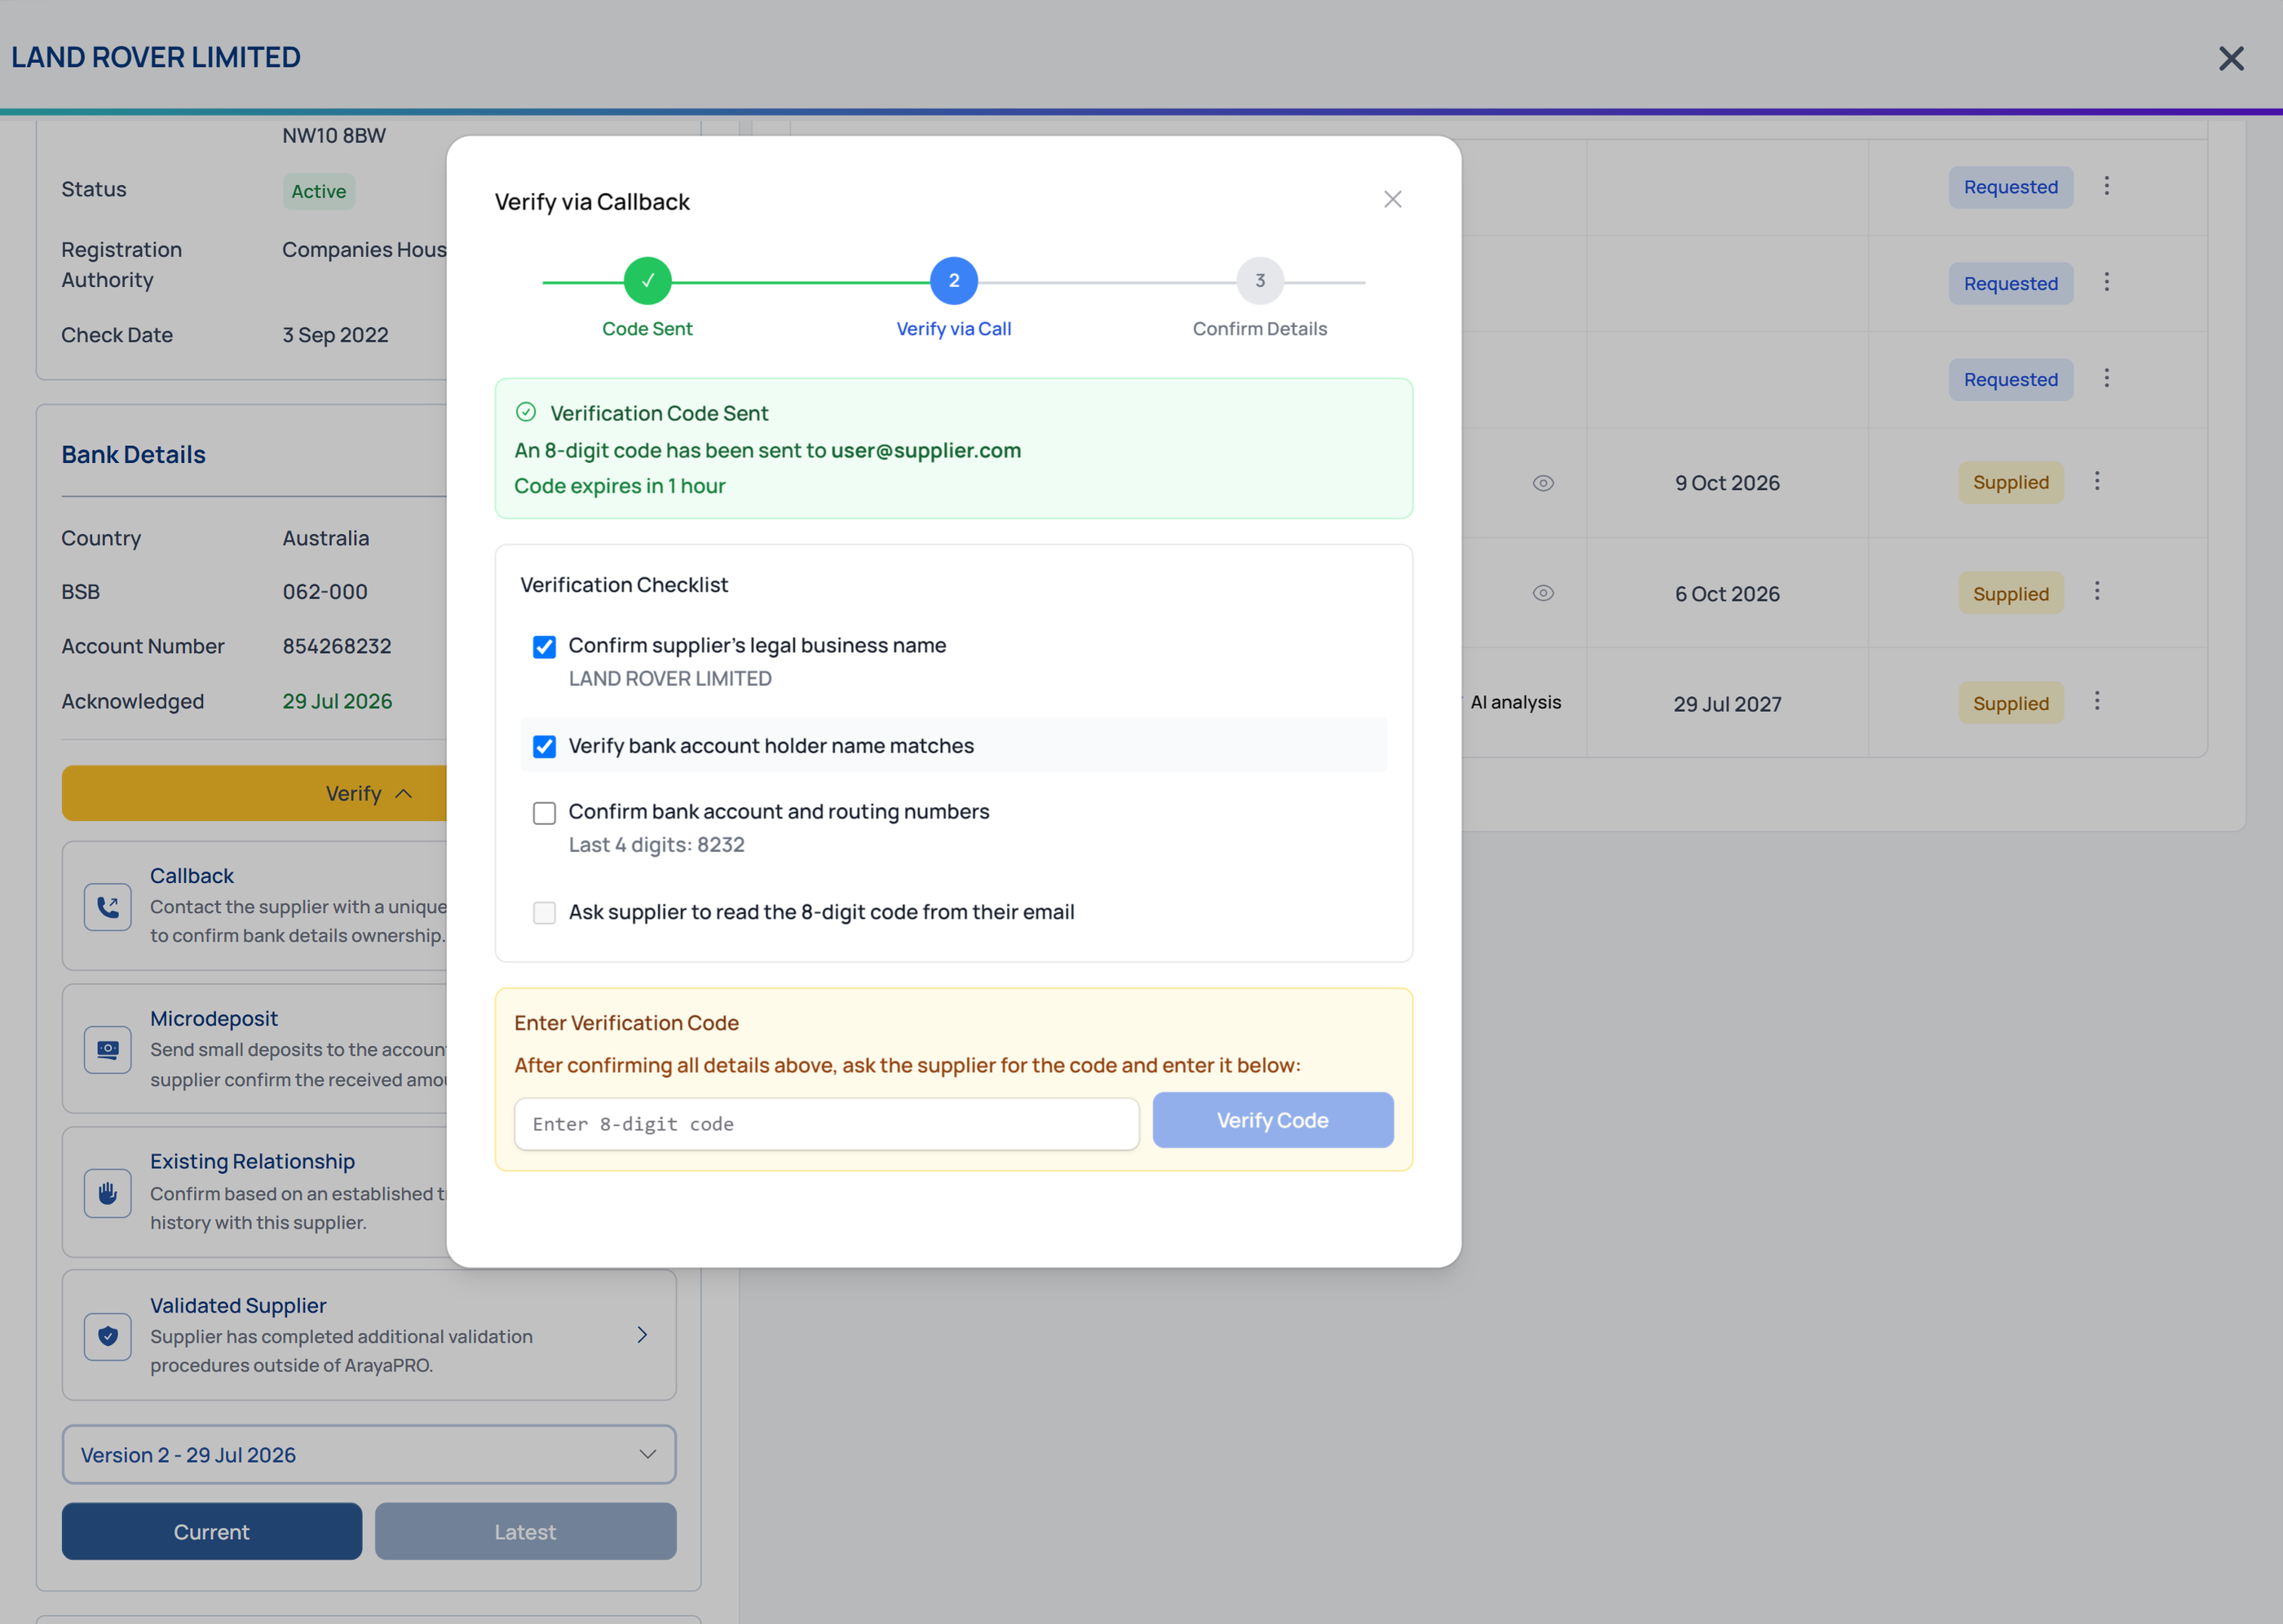Click the 29 Jul 2027 date cell
Viewport: 2283px width, 1624px height.
(x=1727, y=704)
